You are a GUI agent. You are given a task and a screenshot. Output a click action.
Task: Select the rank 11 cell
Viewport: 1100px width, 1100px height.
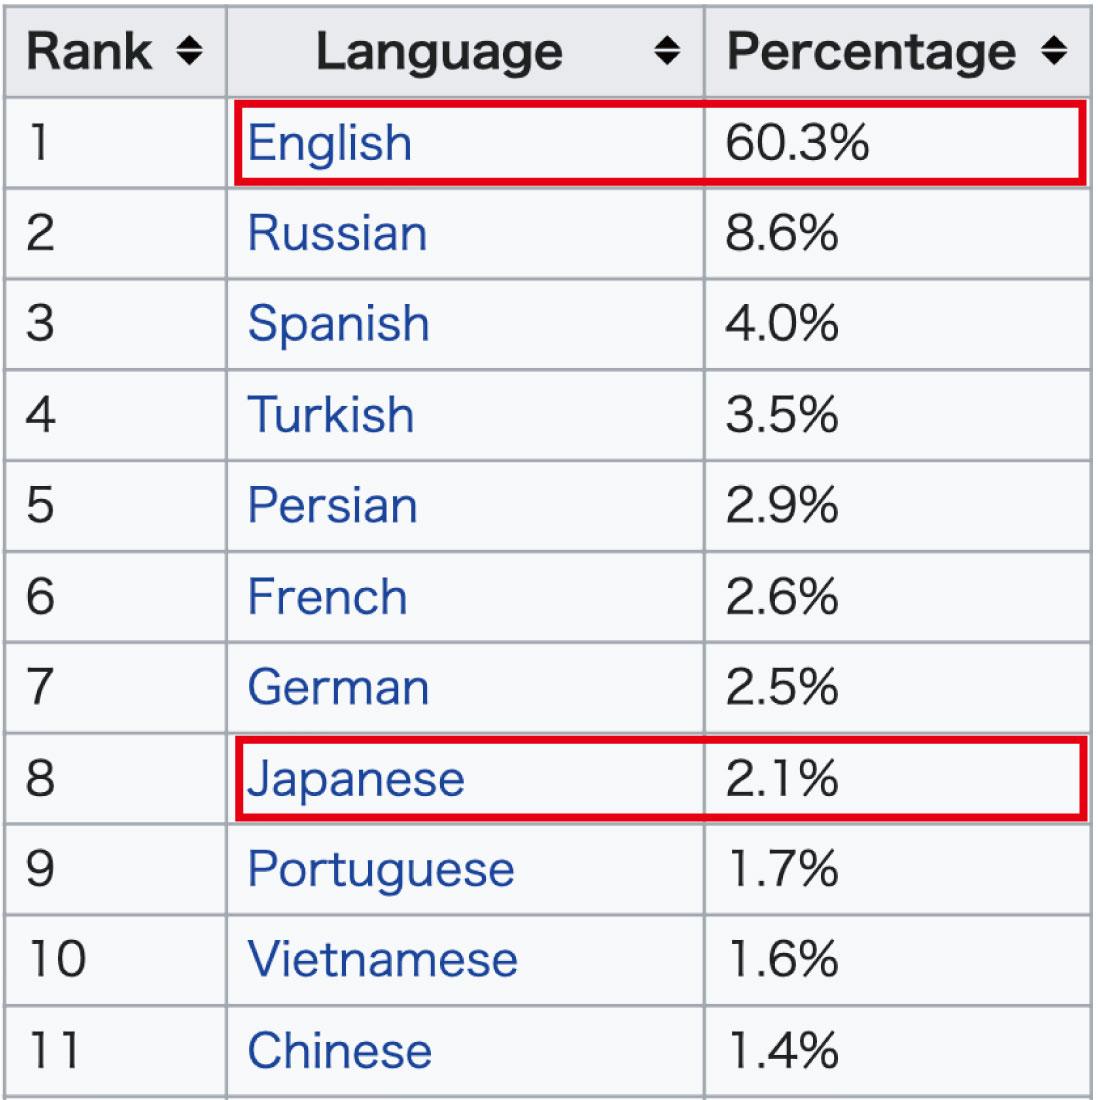[x=53, y=1050]
